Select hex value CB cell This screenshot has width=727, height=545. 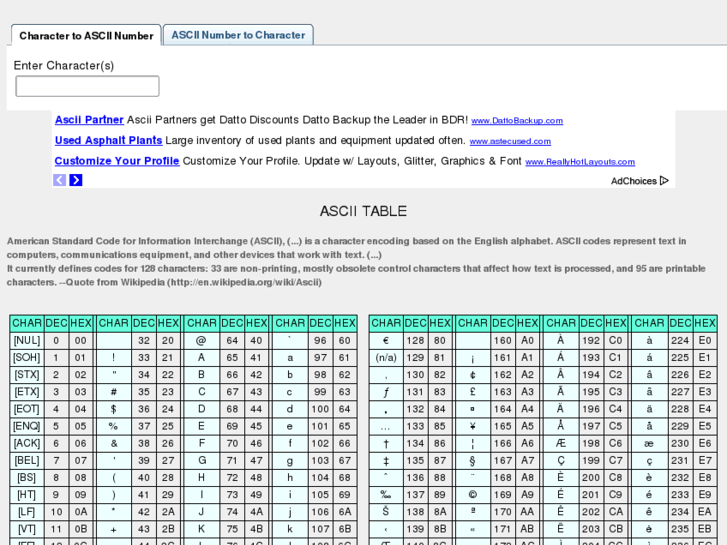coord(615,529)
